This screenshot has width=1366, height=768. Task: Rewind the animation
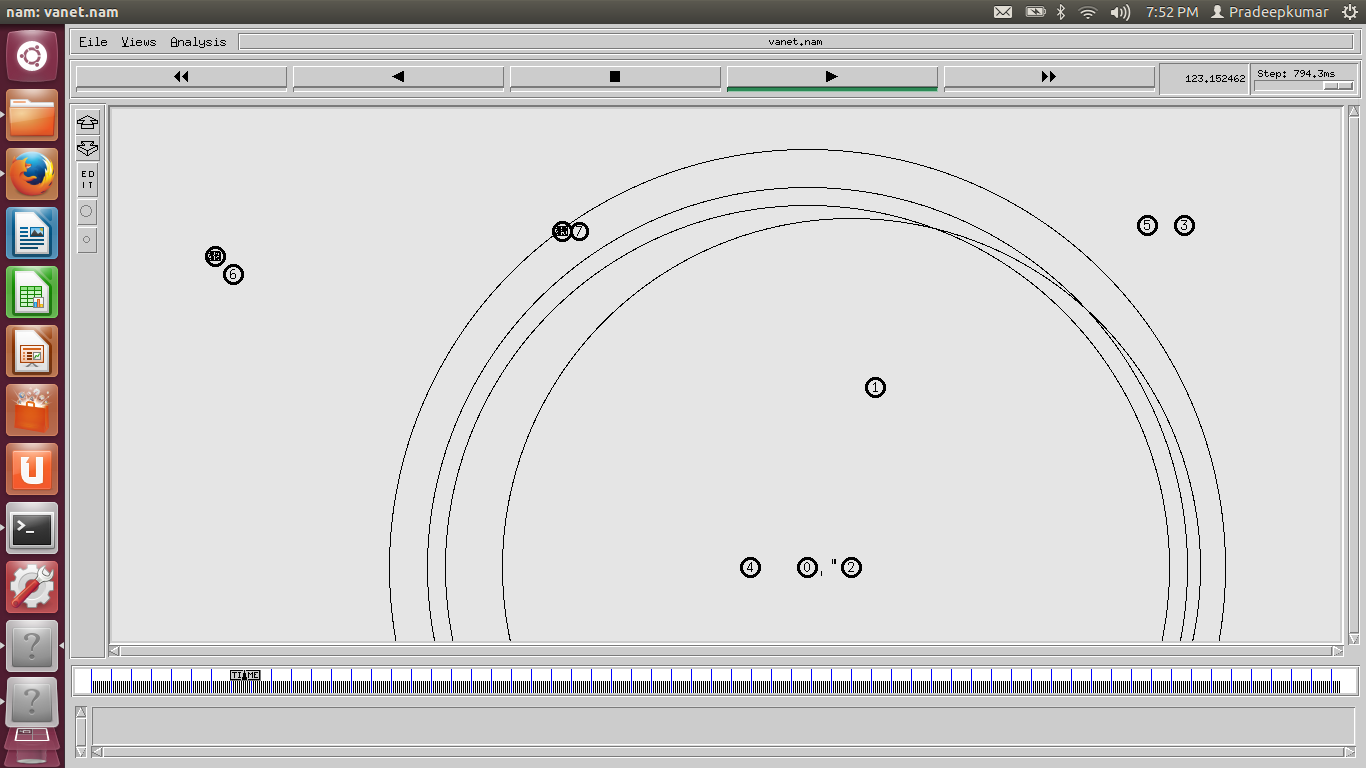(x=181, y=77)
